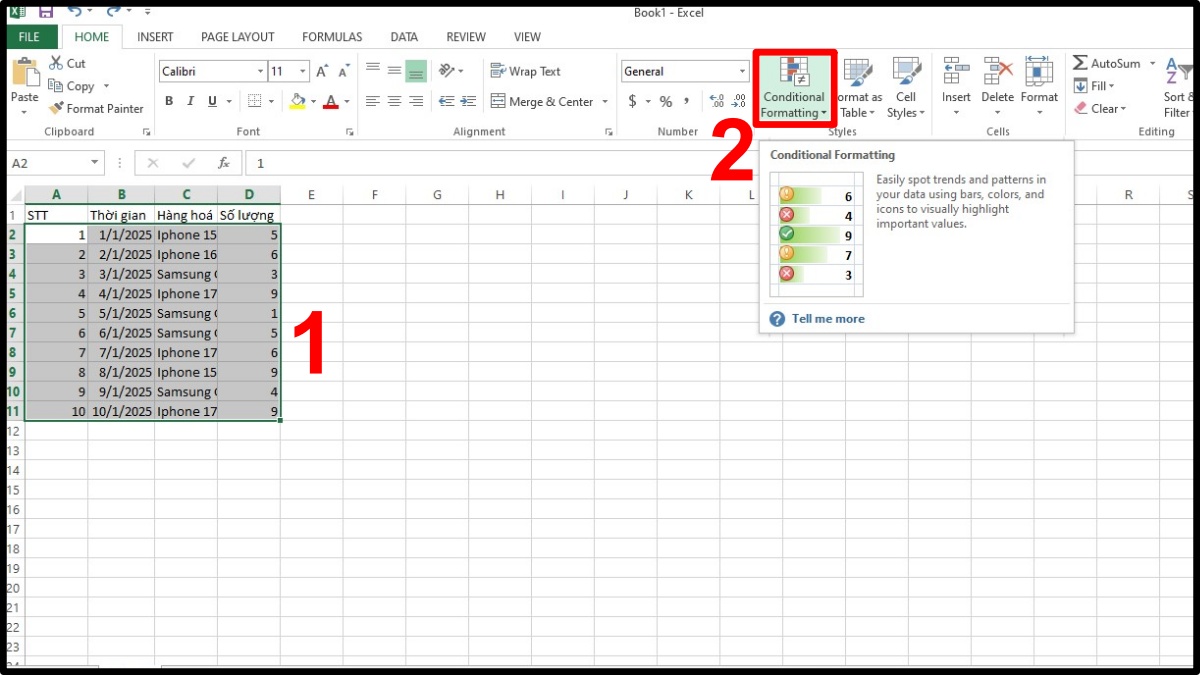Select column E header

[311, 195]
